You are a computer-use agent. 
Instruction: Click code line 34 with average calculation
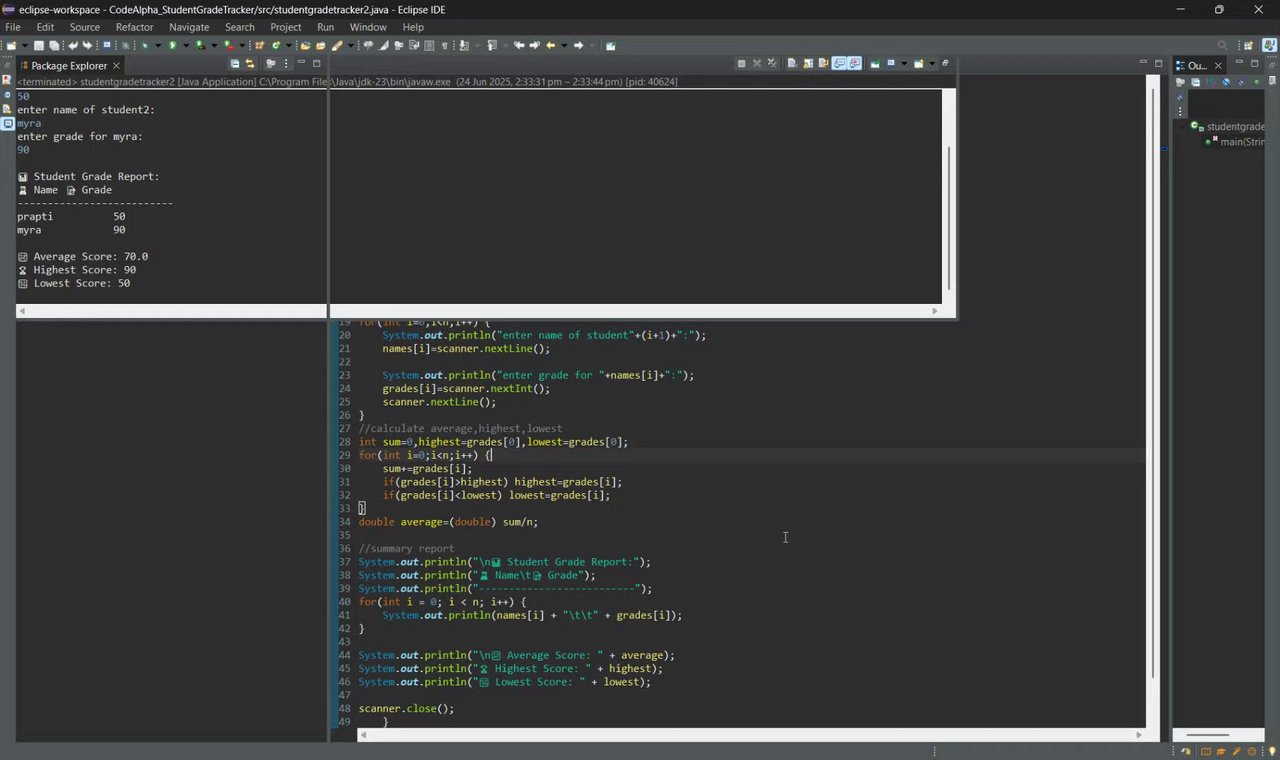[448, 522]
